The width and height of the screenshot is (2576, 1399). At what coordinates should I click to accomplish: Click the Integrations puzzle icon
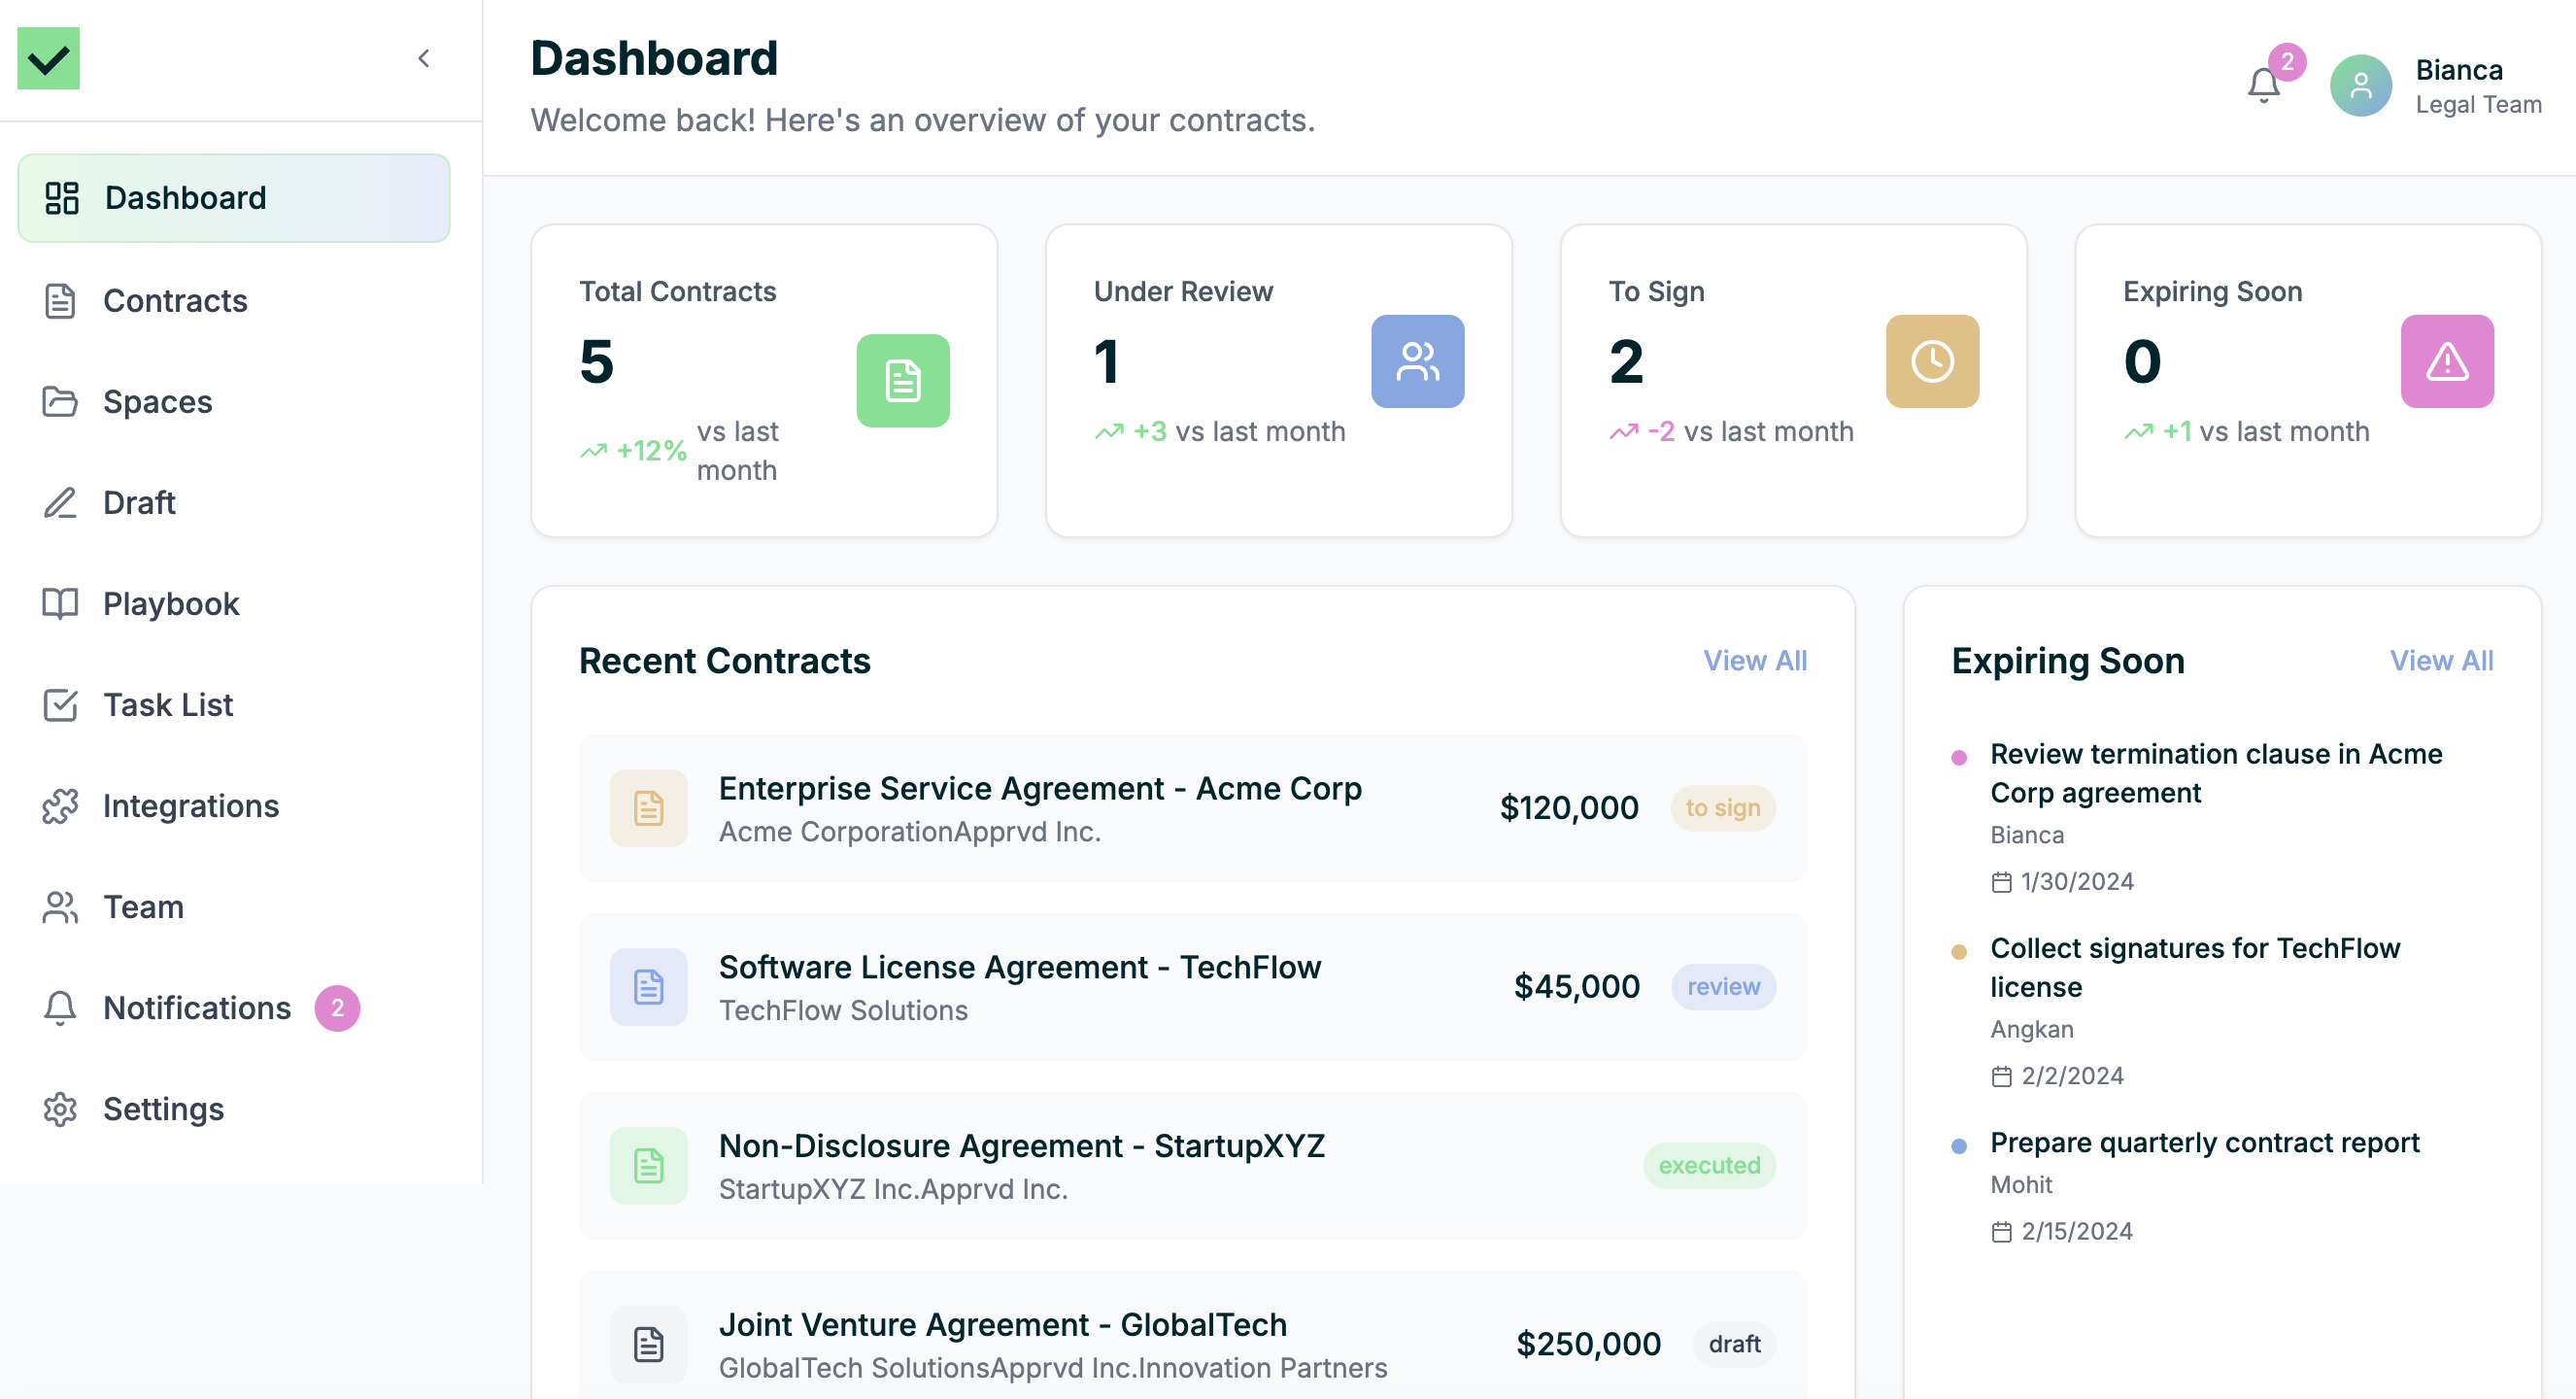pos(60,805)
